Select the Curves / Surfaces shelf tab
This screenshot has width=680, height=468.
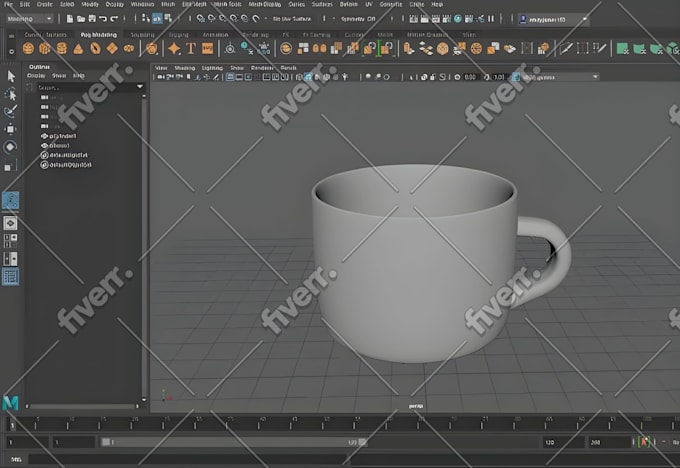coord(46,34)
